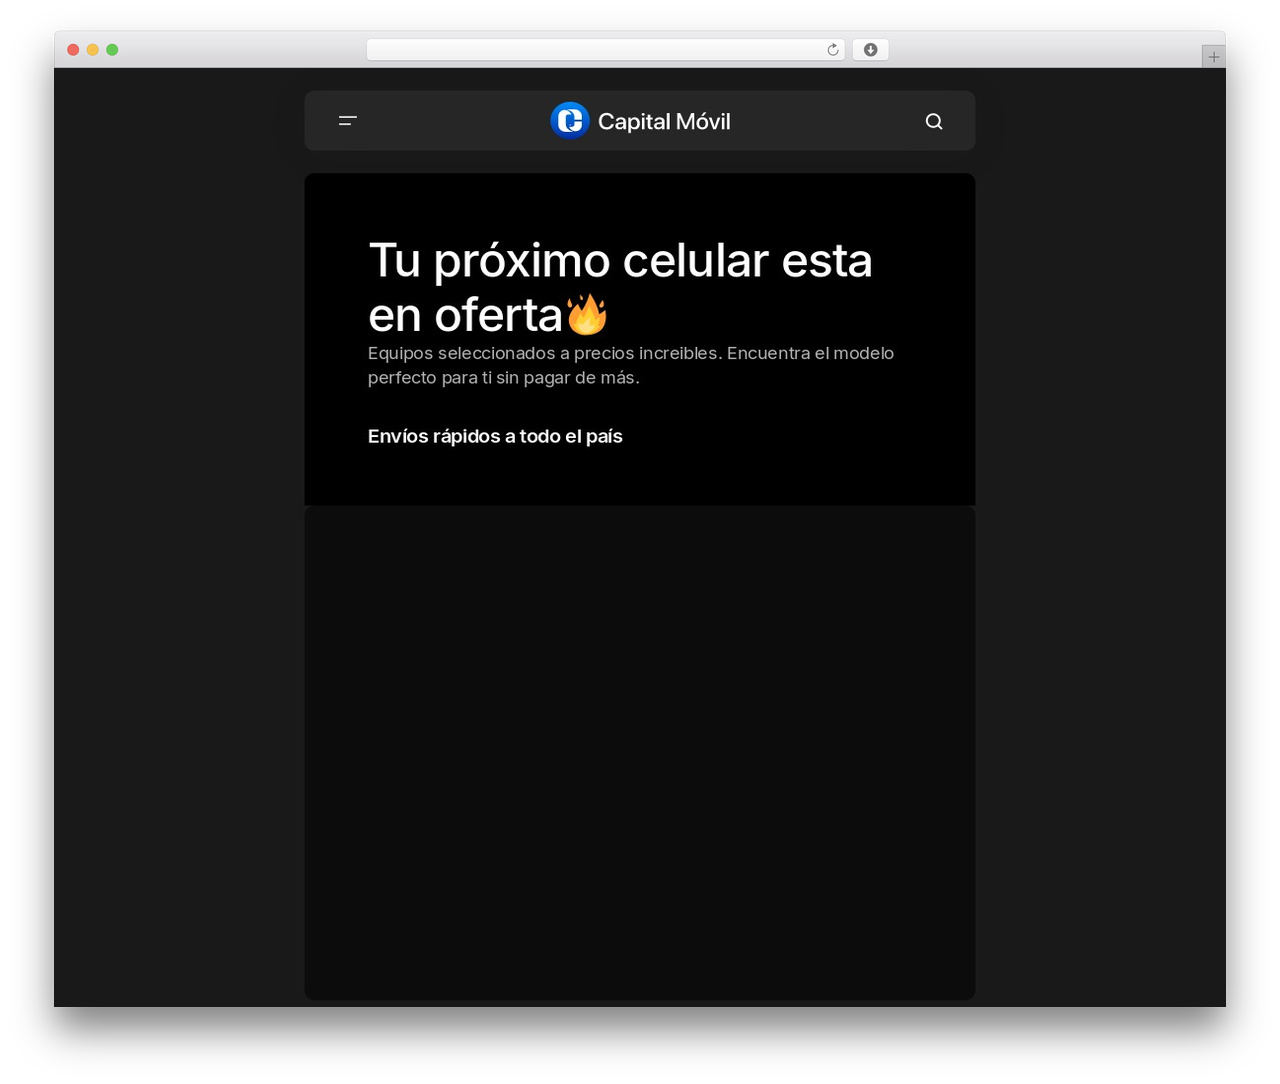Open search with the magnifier icon
This screenshot has width=1280, height=1084.
pos(934,121)
